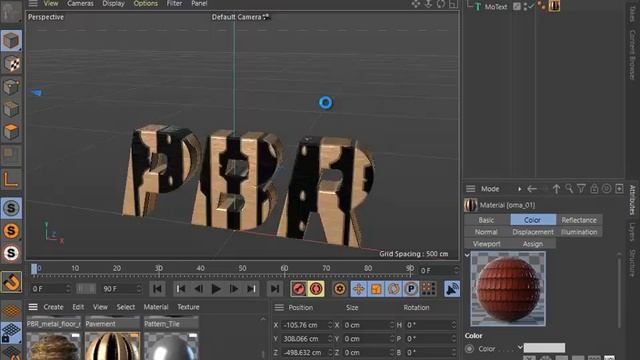This screenshot has height=360, width=640.
Task: Open the Display viewport menu
Action: [x=113, y=3]
